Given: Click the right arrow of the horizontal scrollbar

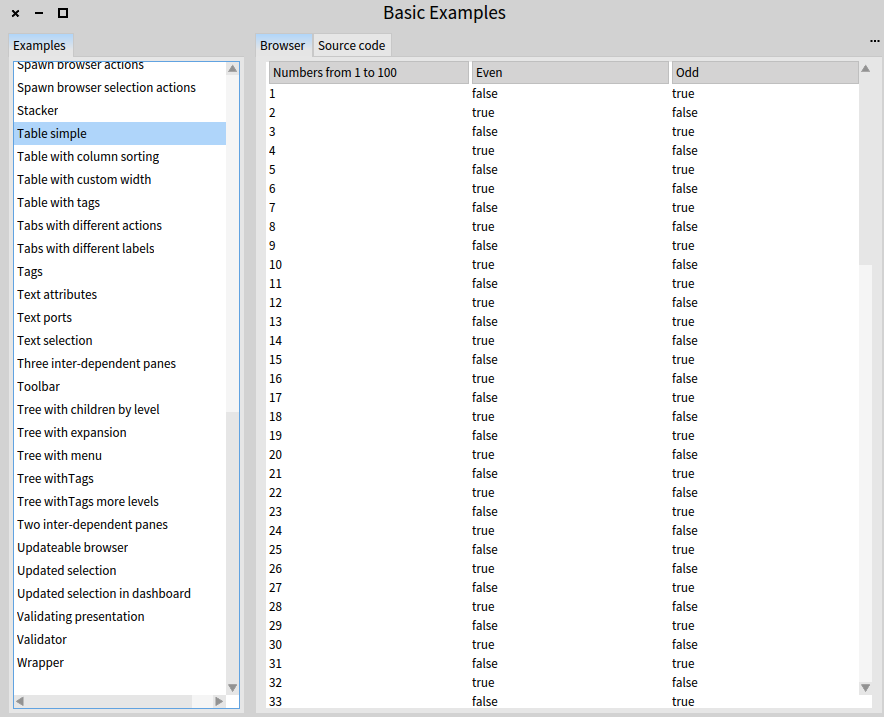Looking at the screenshot, I should 219,703.
